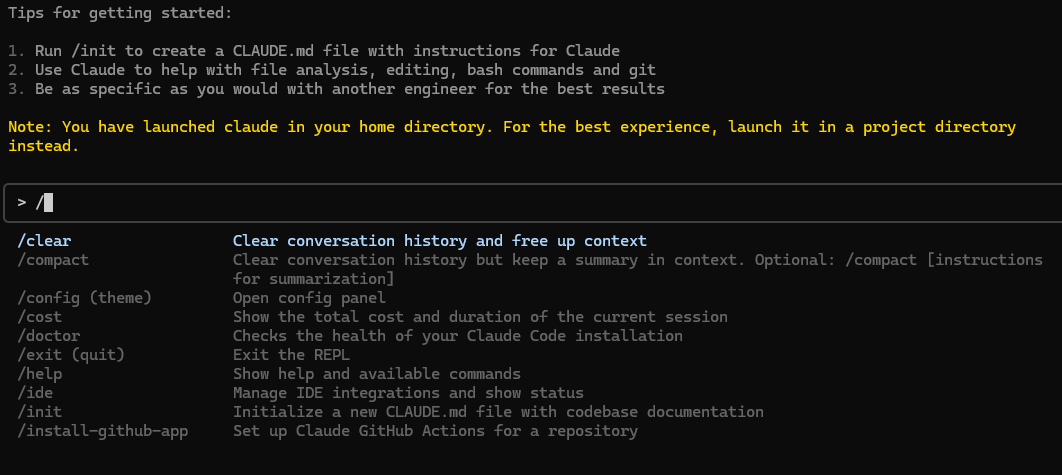Pick the /cost command in suggestions
The image size is (1062, 475).
click(x=39, y=316)
